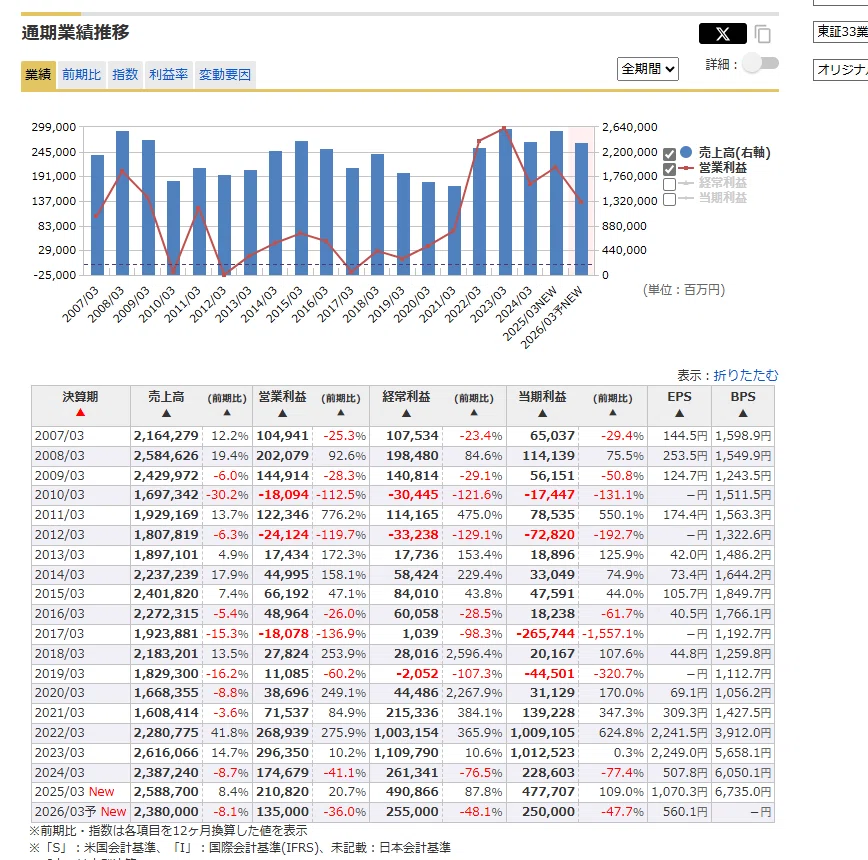Screen dimensions: 868x860
Task: Sort by 経常利益 arrow
Action: click(x=406, y=413)
